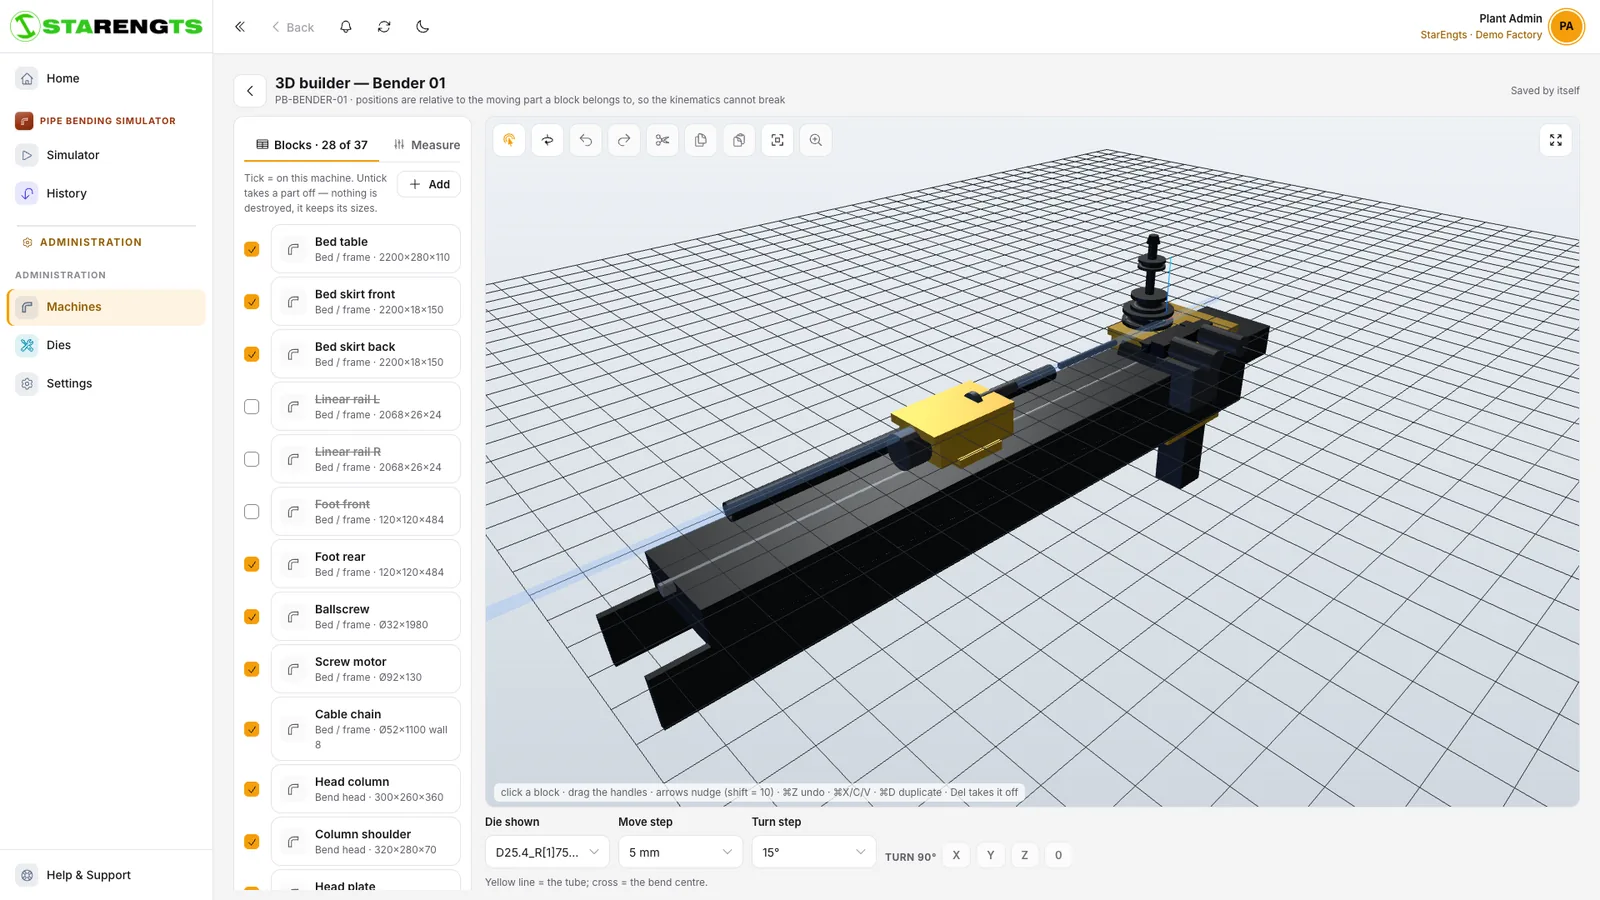1600x900 pixels.
Task: Open Help & Support
Action: [106, 875]
